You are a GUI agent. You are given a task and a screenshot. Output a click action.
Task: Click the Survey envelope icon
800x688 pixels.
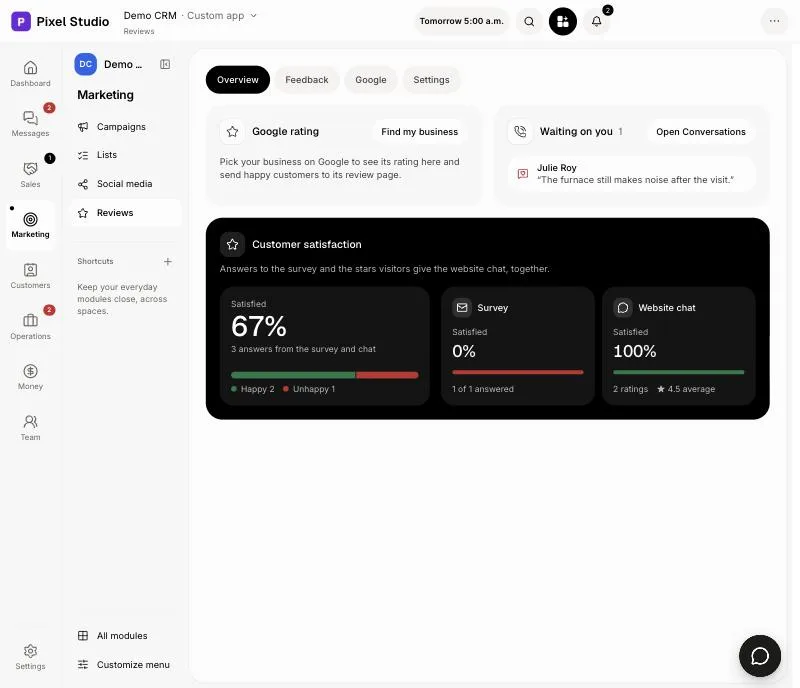(x=462, y=308)
